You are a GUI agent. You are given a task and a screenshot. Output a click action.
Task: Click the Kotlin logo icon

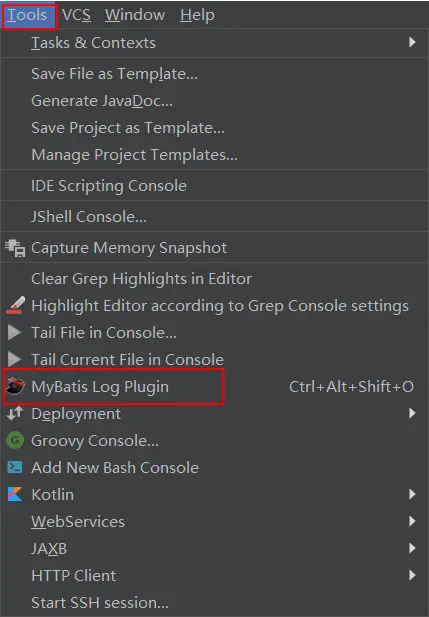(x=15, y=494)
